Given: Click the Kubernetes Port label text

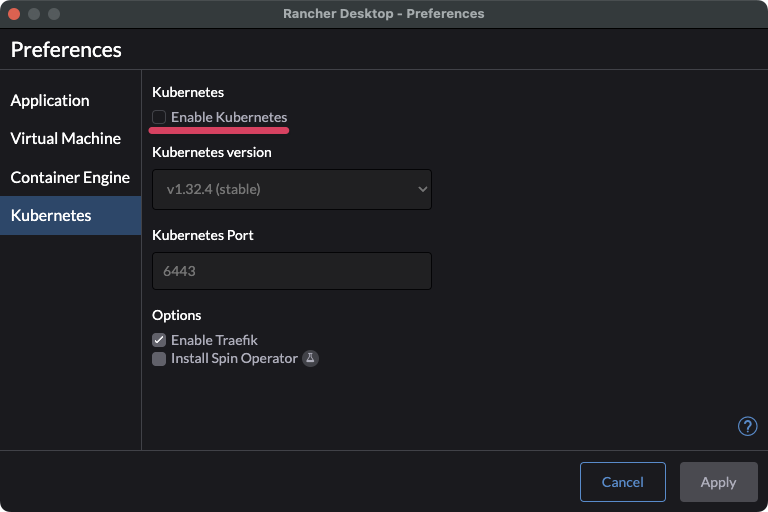Looking at the screenshot, I should (x=203, y=235).
